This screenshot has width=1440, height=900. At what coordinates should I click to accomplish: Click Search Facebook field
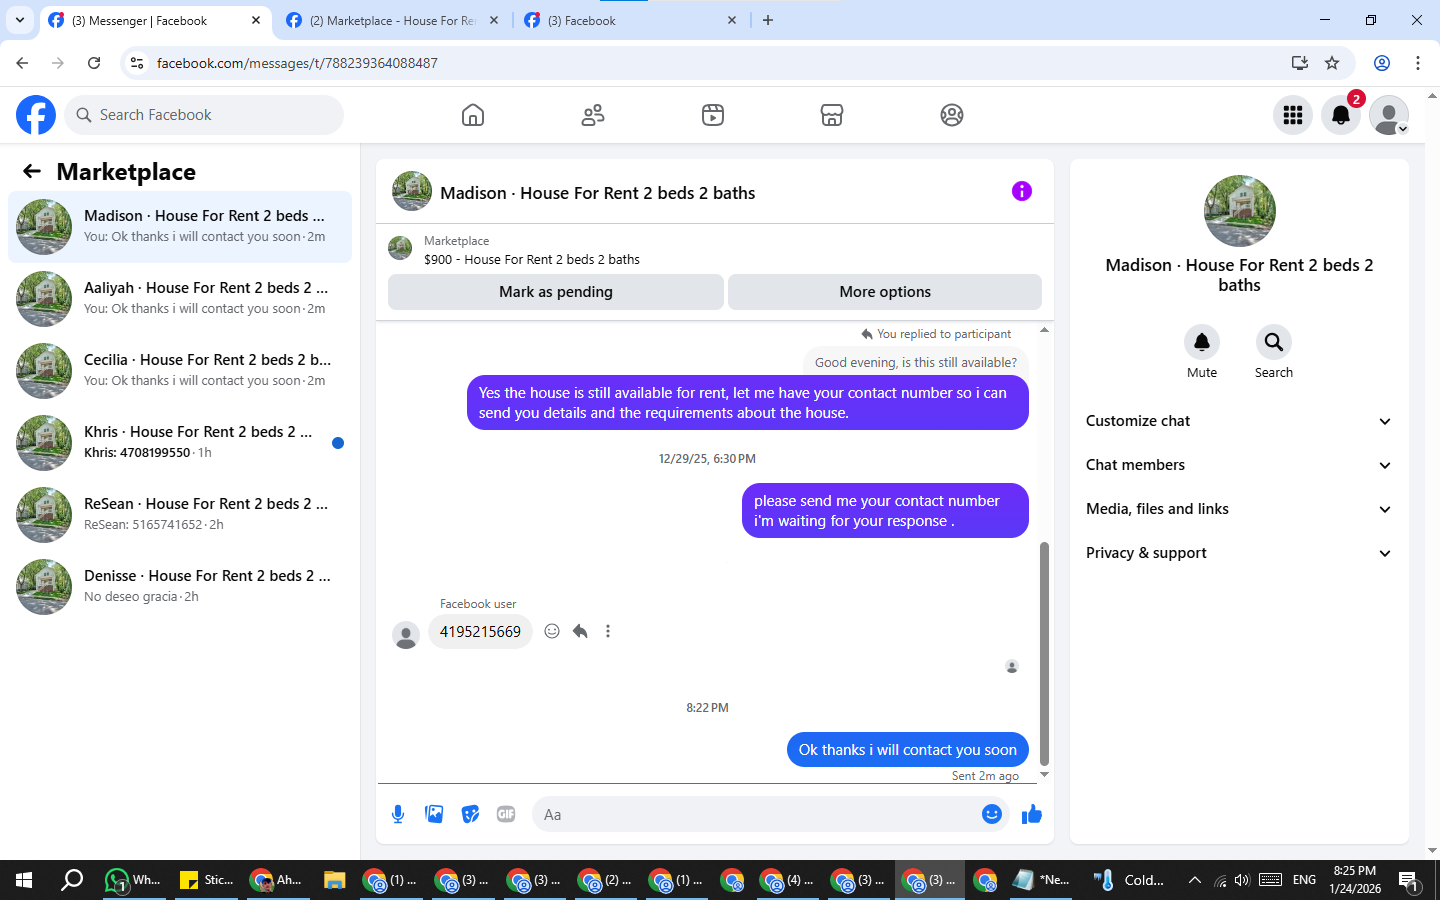point(204,115)
